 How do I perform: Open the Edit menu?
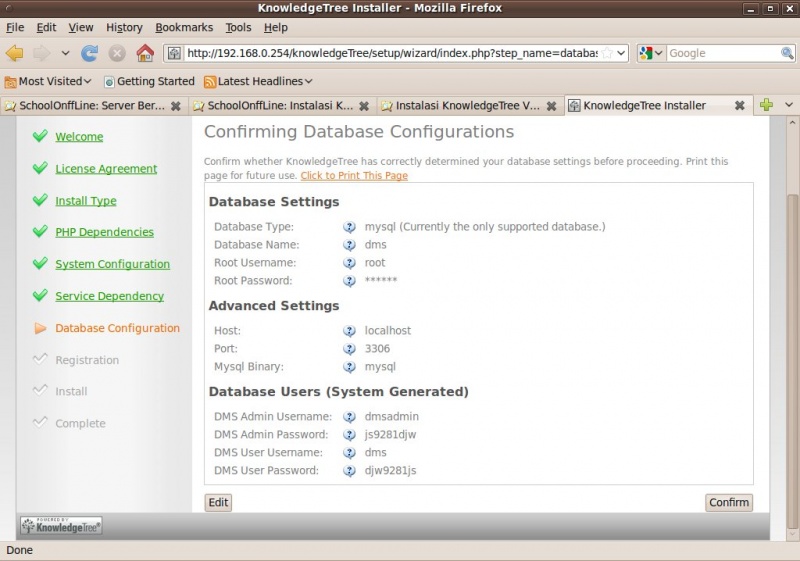(x=46, y=28)
